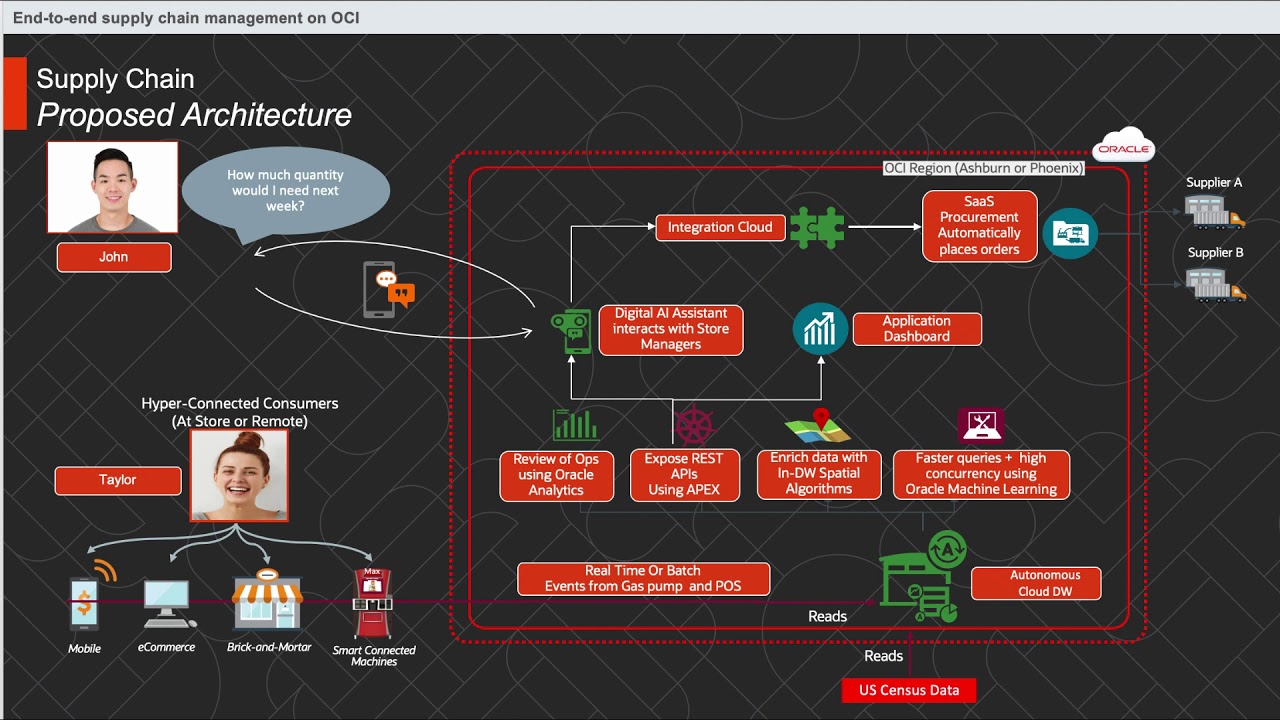The image size is (1280, 720).
Task: Click the OCI Region (Ashburn or Phoenix) label
Action: click(x=983, y=168)
